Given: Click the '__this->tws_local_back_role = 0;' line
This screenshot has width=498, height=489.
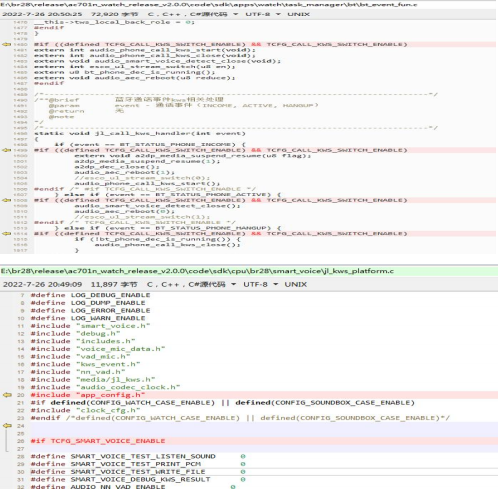Looking at the screenshot, I should click(114, 22).
